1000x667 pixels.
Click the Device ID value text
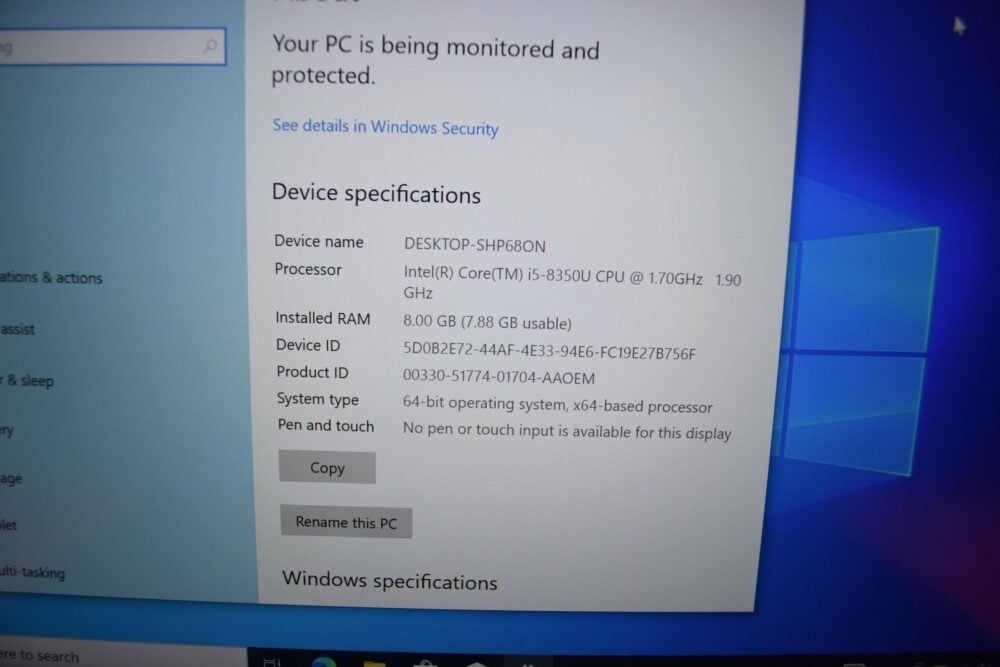[549, 351]
